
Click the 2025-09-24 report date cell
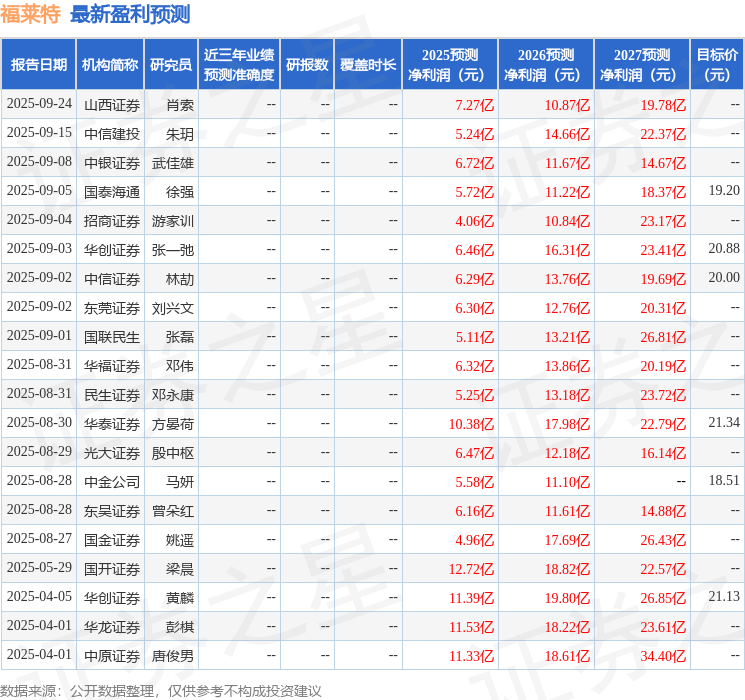39,104
